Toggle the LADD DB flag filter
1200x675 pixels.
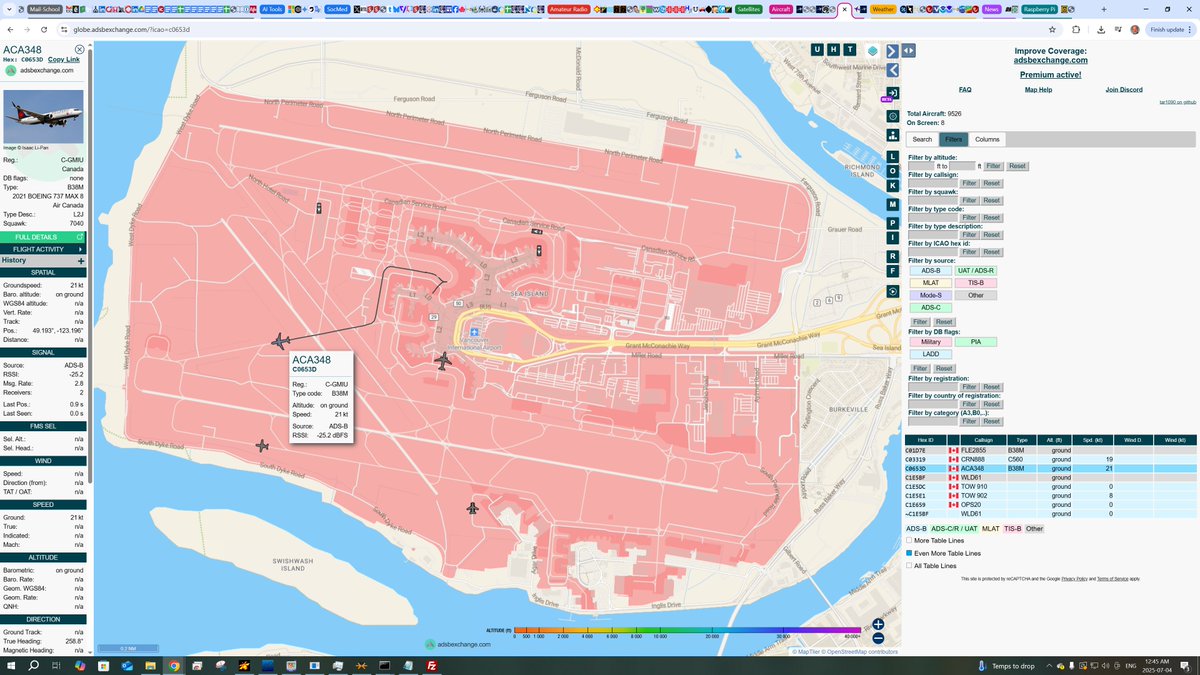931,354
